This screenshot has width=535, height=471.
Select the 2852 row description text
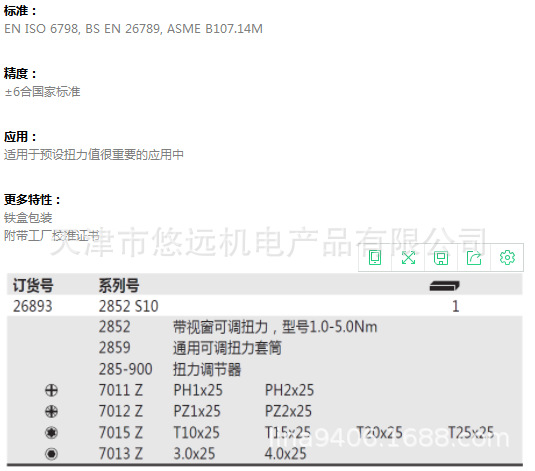275,327
